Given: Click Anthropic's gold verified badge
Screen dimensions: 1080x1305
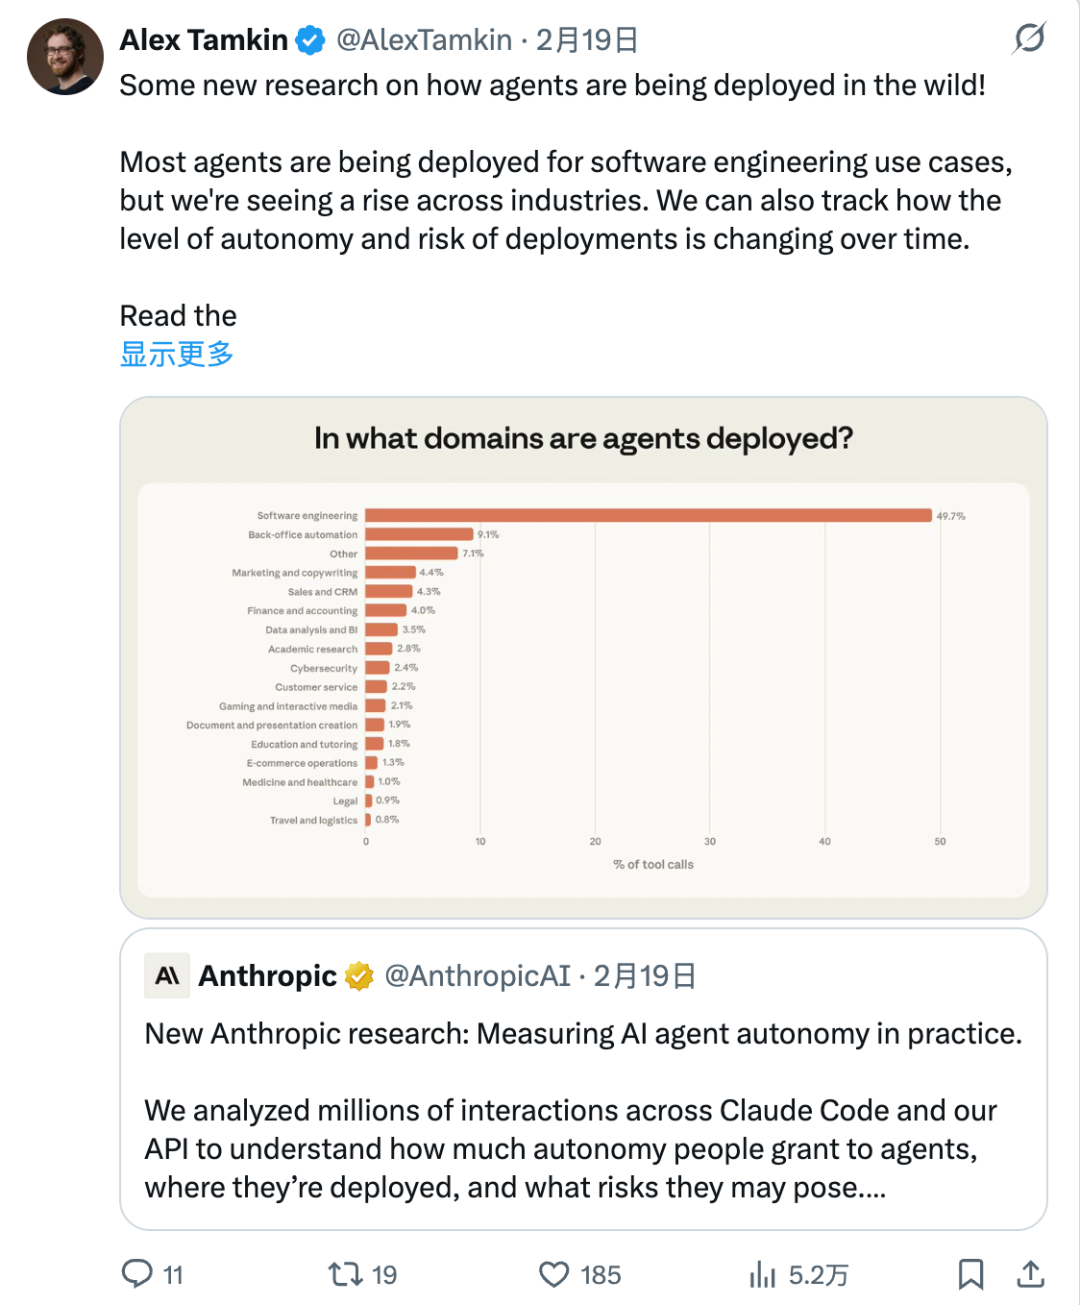Looking at the screenshot, I should coord(360,976).
